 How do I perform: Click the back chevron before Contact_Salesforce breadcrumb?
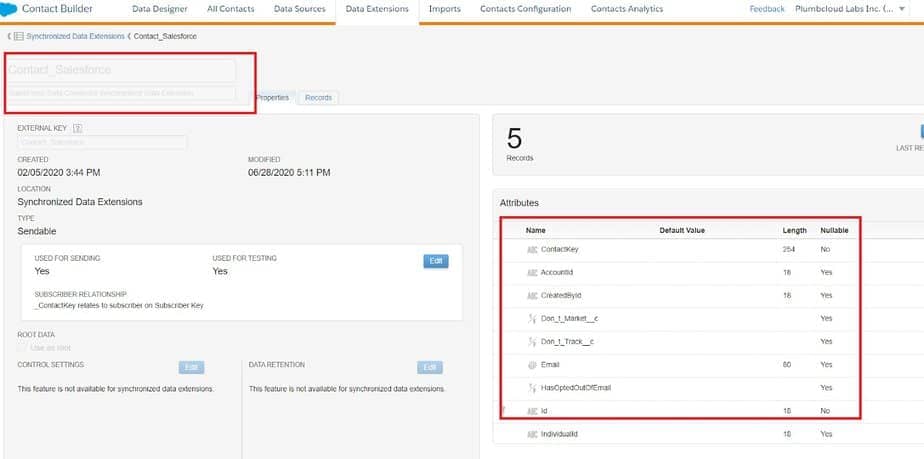coord(129,37)
